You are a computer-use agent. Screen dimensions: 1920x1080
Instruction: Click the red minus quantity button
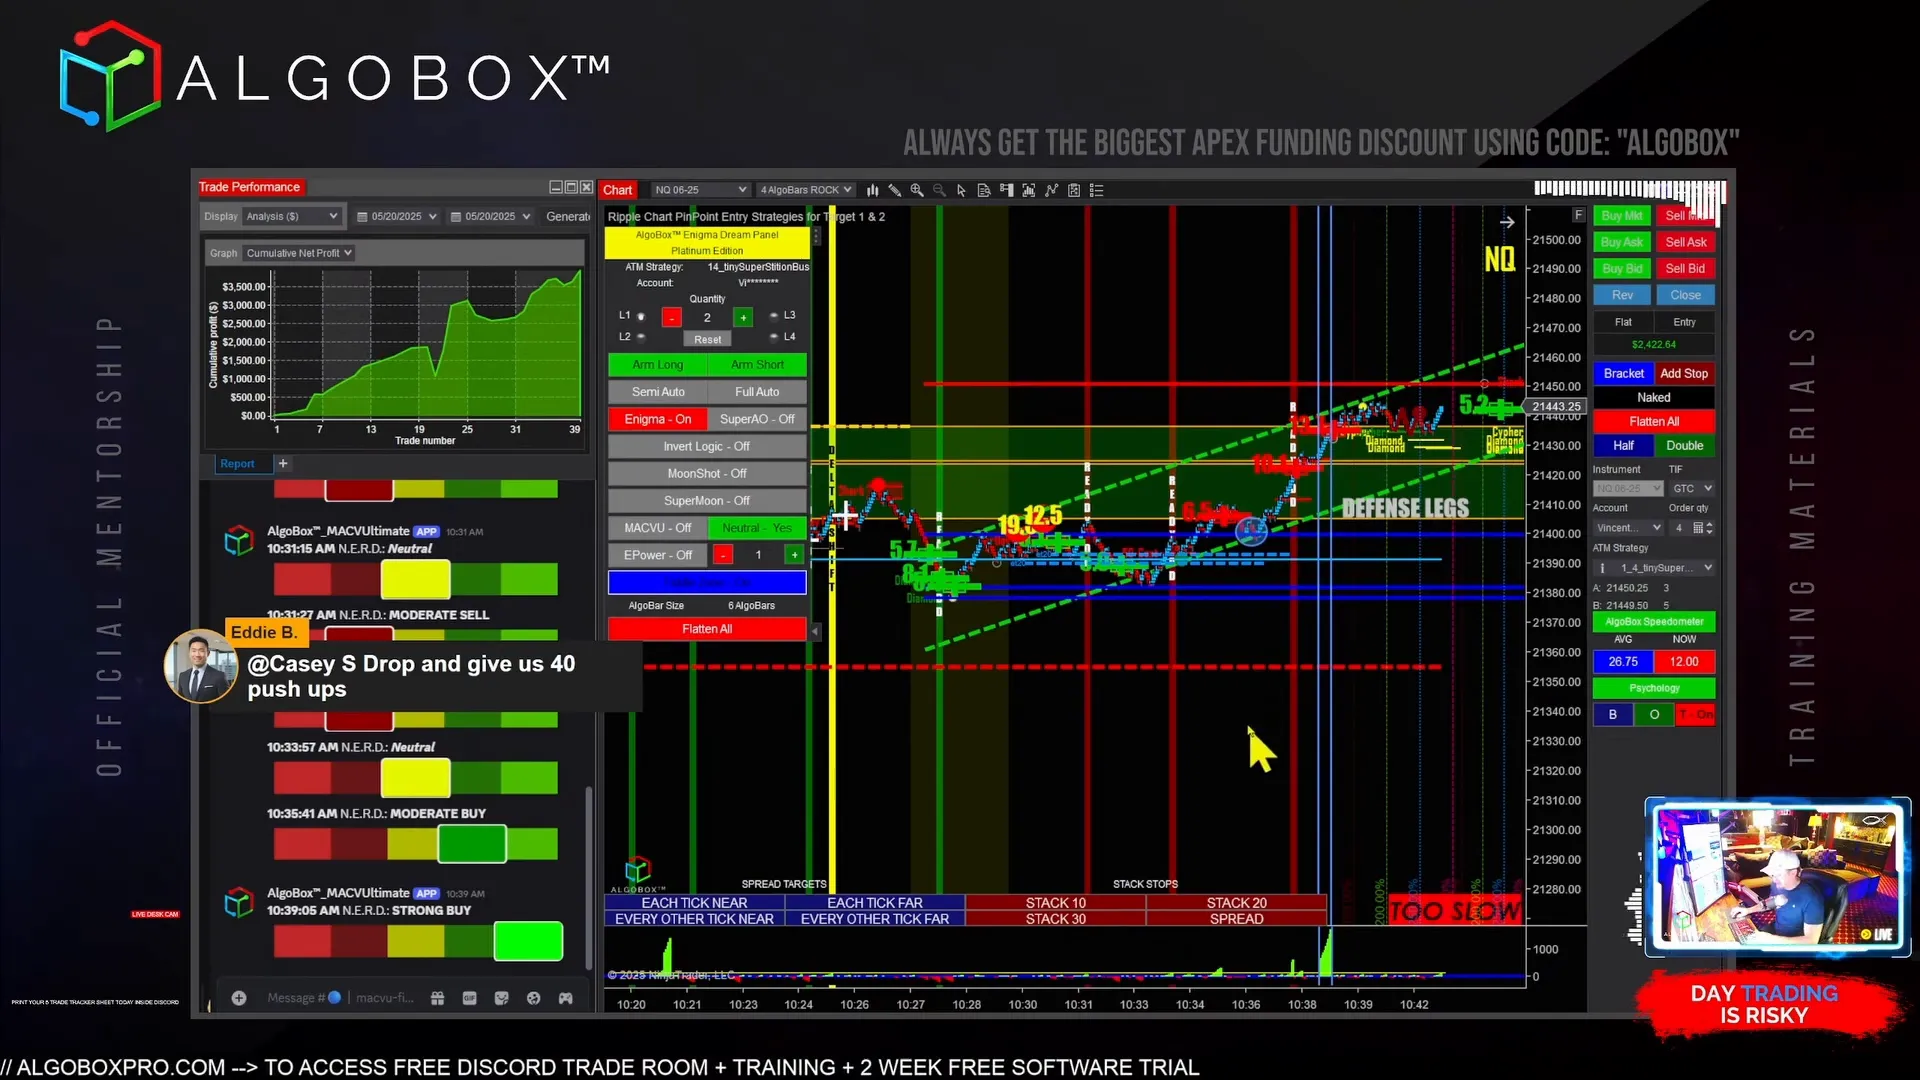point(672,317)
